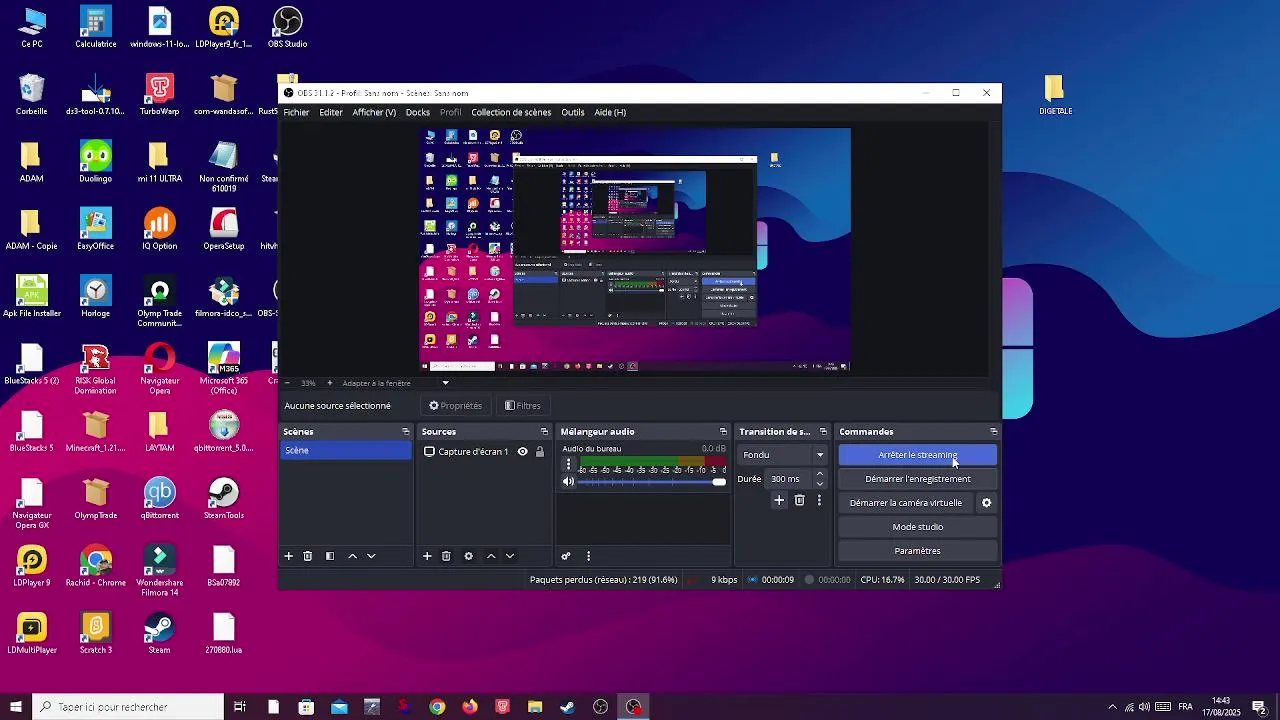Click the Durée 300 ms field

click(x=789, y=479)
